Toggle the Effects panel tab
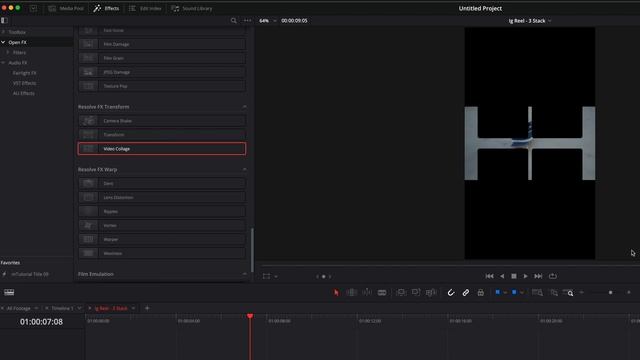Viewport: 640px width, 360px height. click(106, 8)
